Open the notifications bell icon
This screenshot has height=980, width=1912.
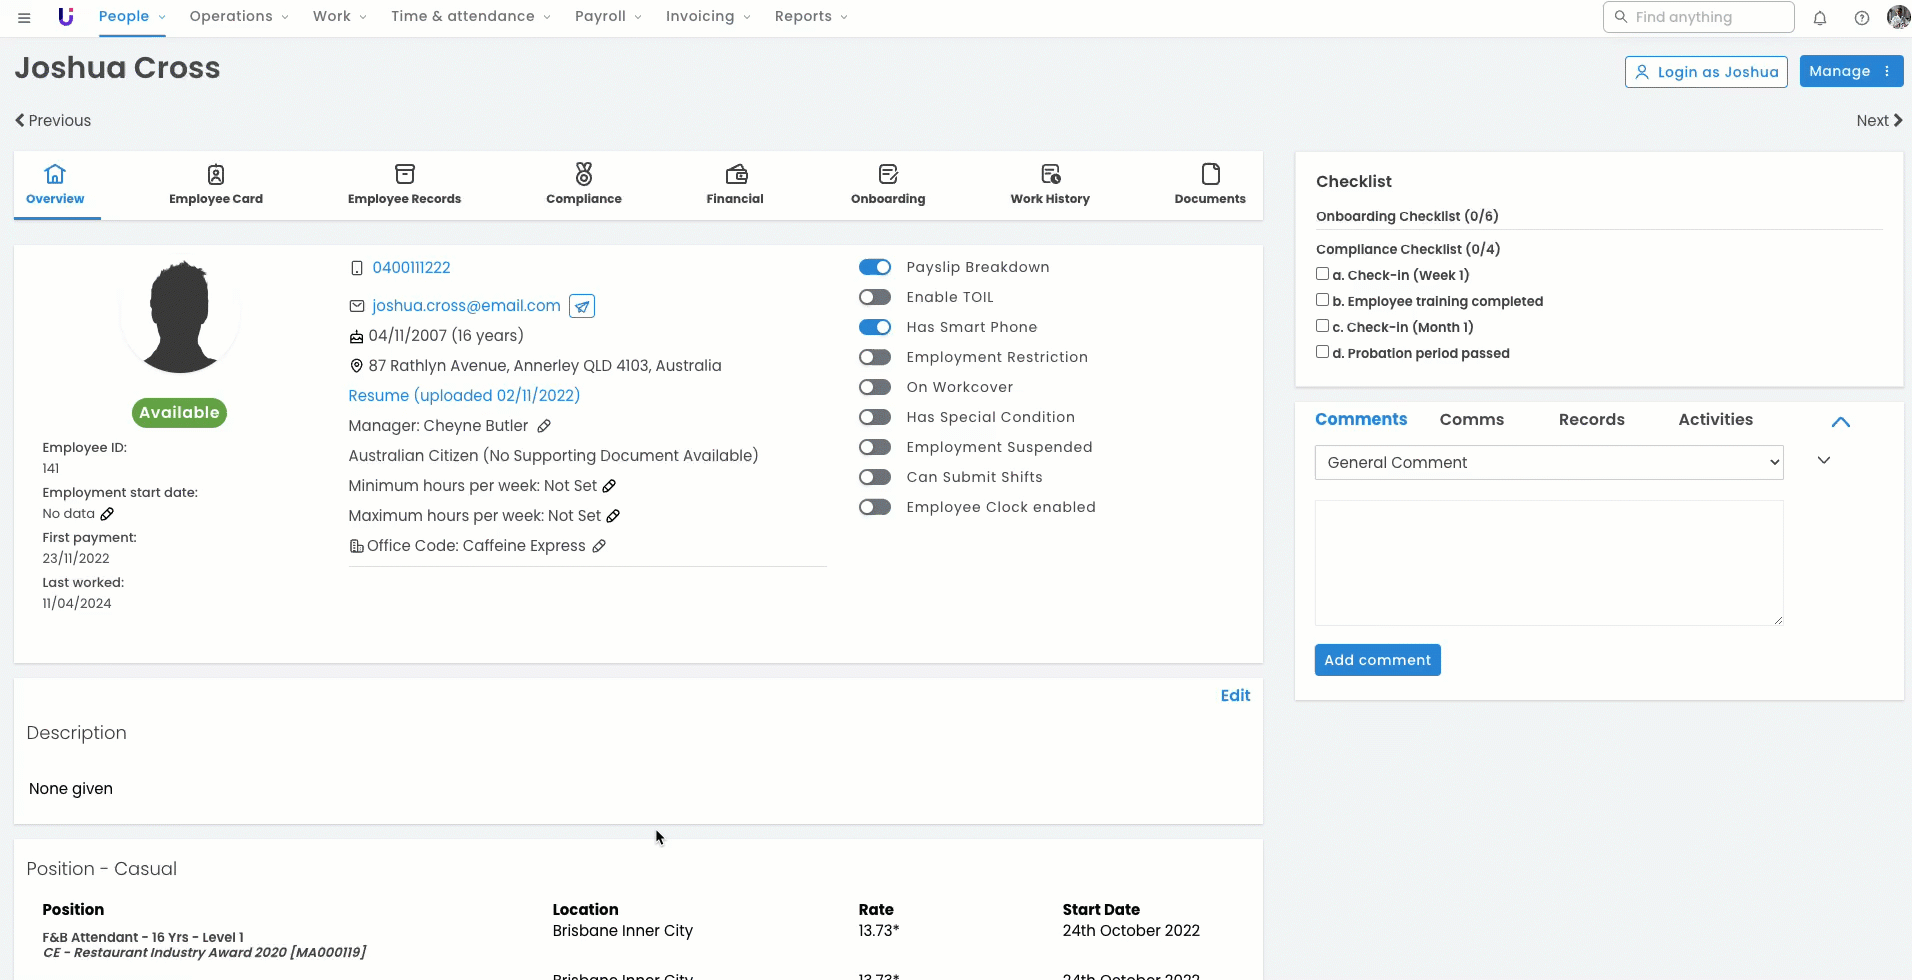tap(1820, 18)
